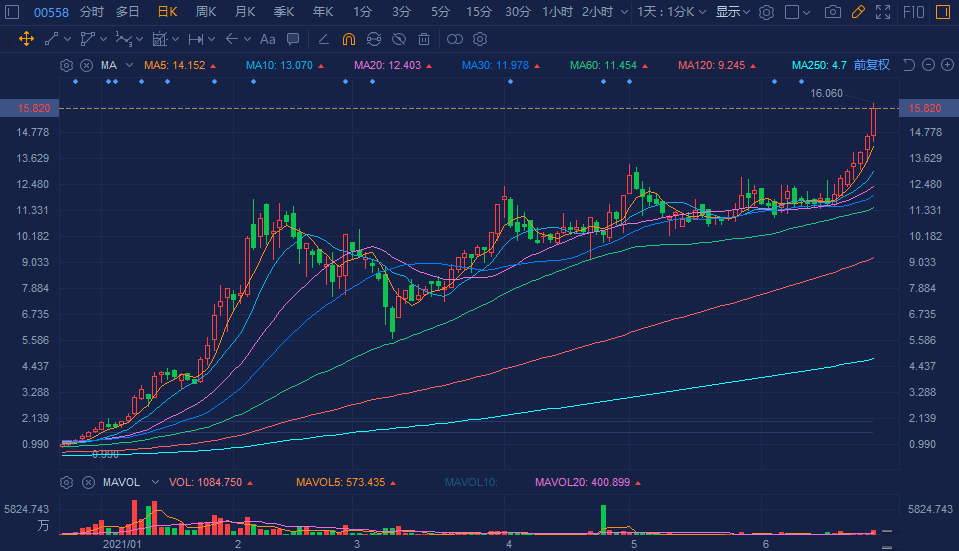Toggle the magnet snap tool

[x=349, y=39]
